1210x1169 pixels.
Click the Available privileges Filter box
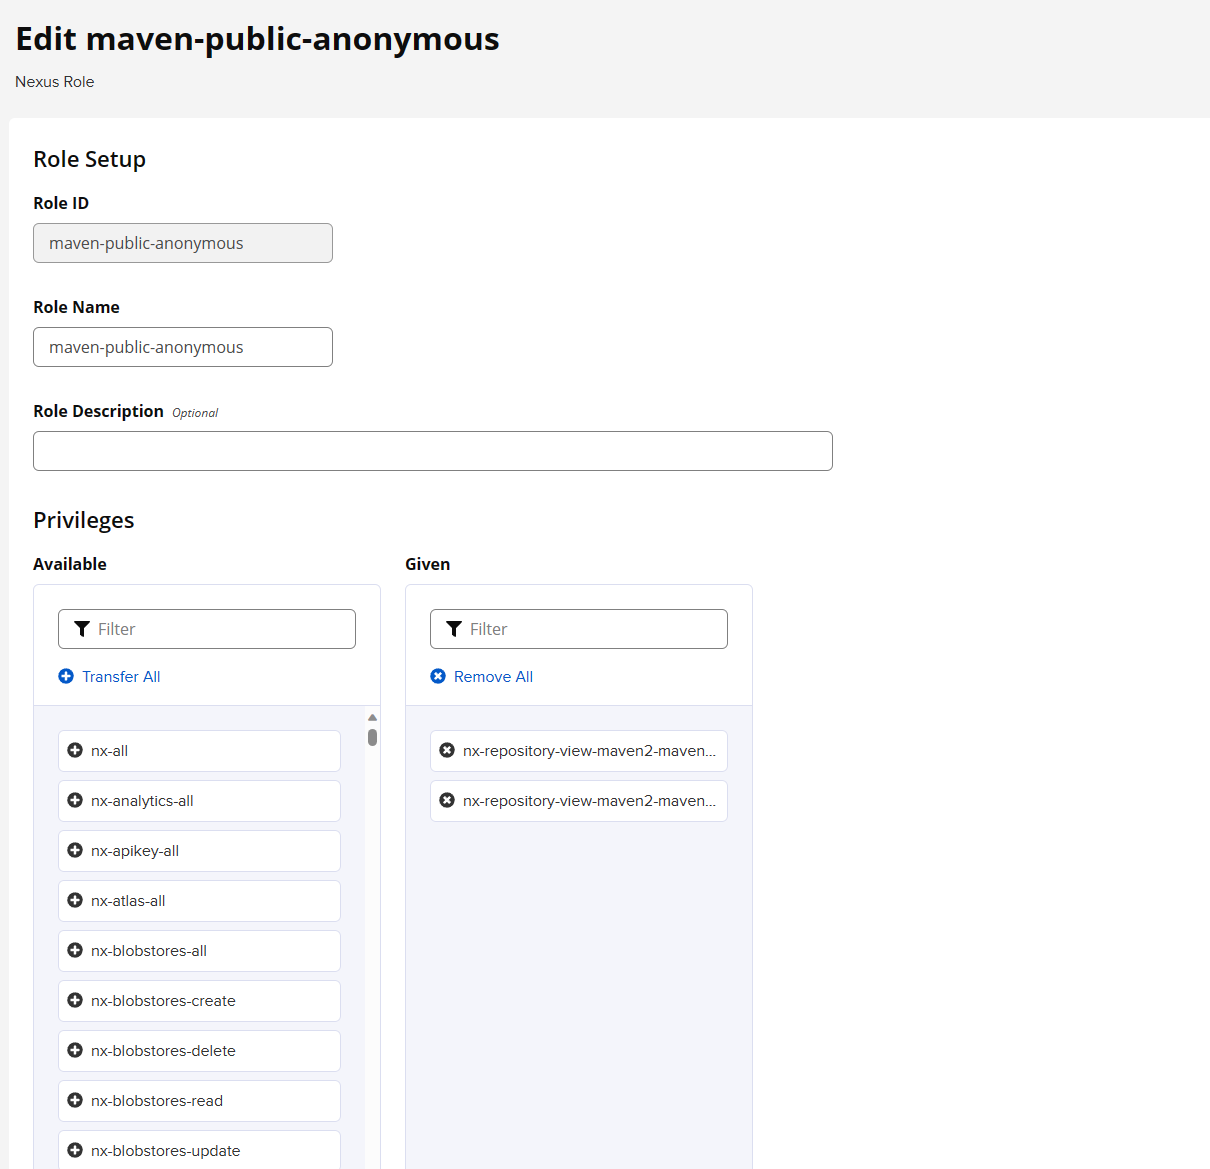coord(207,629)
